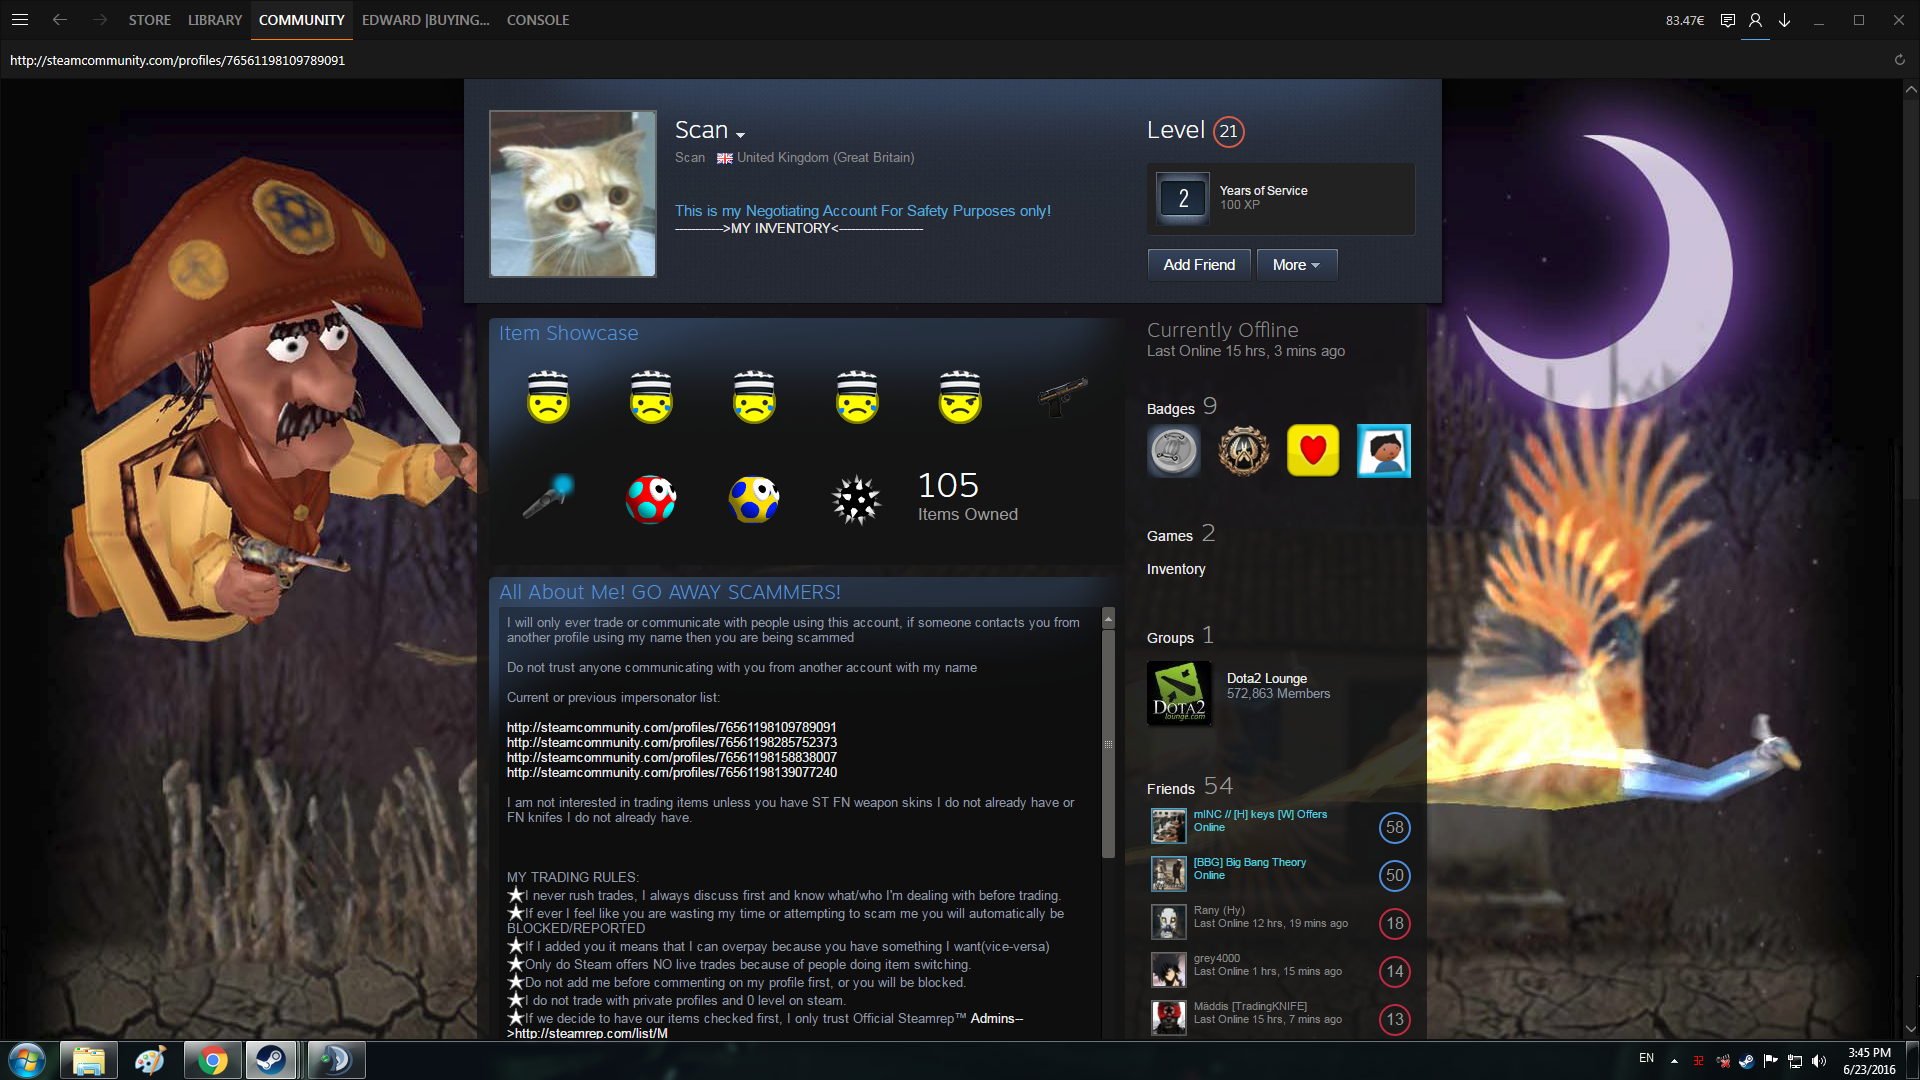Click the Level 21 circle badge

tap(1228, 131)
